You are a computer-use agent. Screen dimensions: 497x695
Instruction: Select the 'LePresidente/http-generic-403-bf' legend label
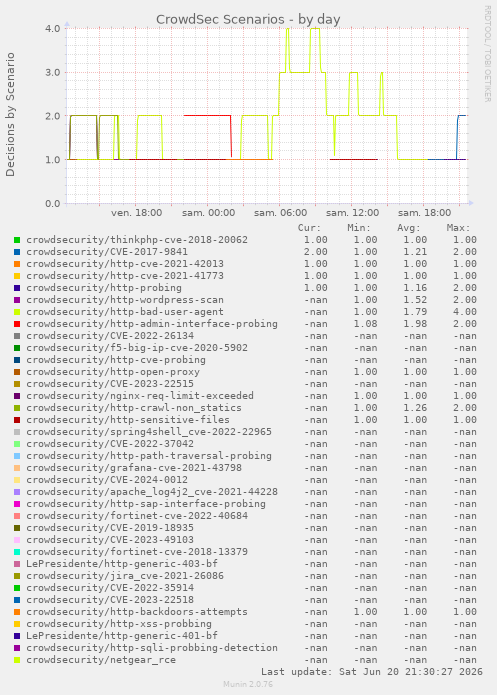122,564
